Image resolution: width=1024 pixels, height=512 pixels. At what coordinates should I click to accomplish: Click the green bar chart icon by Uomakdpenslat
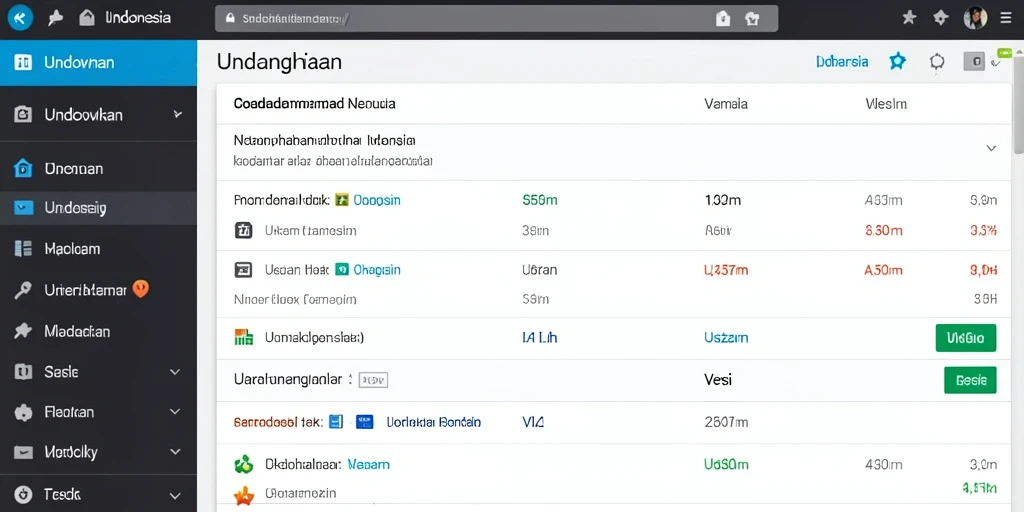(x=243, y=337)
